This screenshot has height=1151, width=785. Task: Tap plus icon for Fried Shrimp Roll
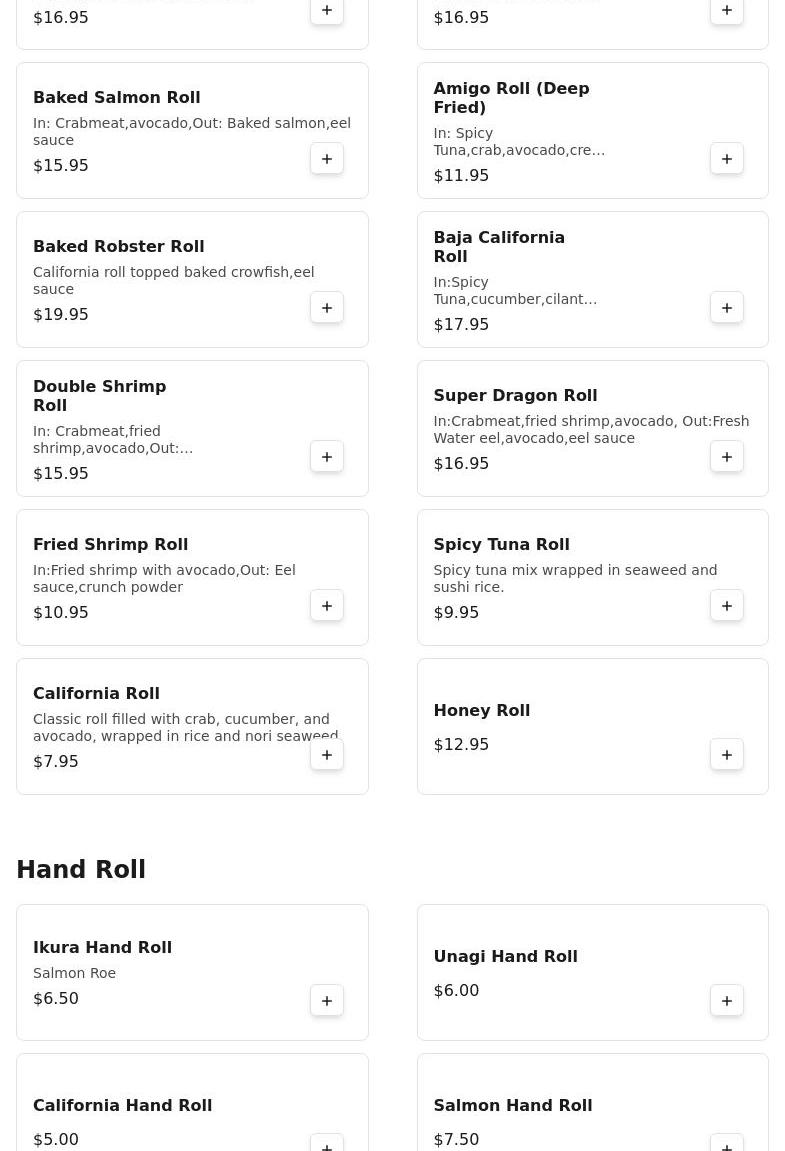327,606
